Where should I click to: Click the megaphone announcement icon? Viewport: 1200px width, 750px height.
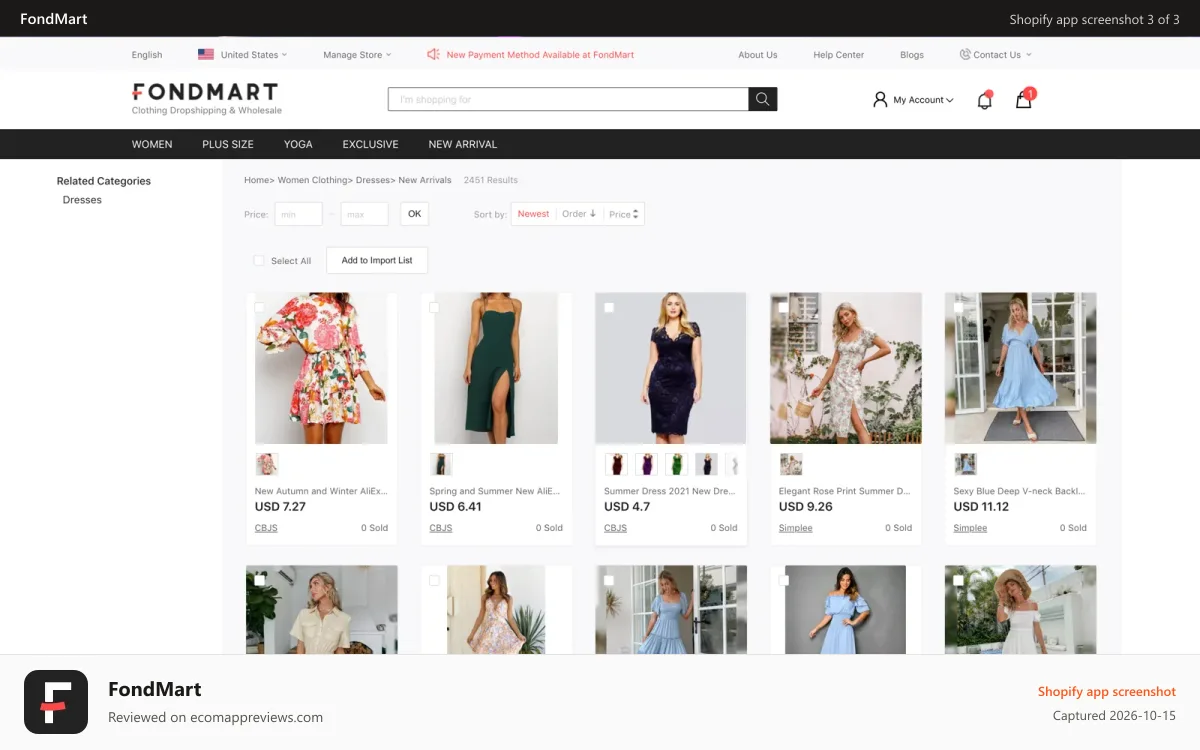coord(433,55)
